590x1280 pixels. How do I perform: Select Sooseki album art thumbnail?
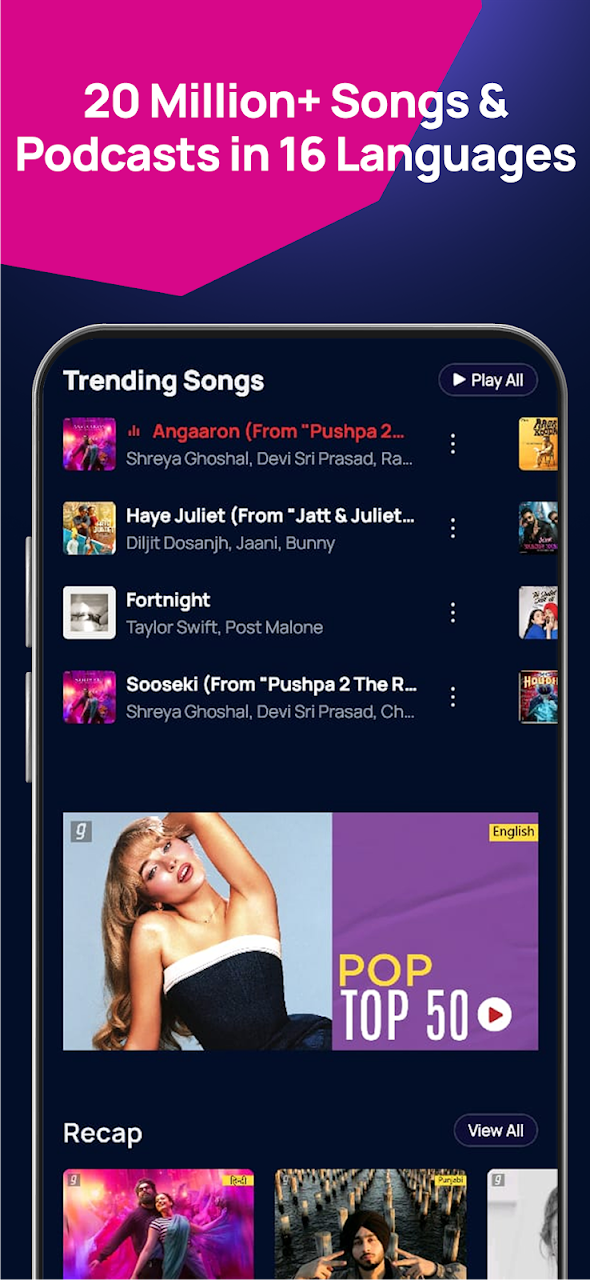pyautogui.click(x=89, y=696)
